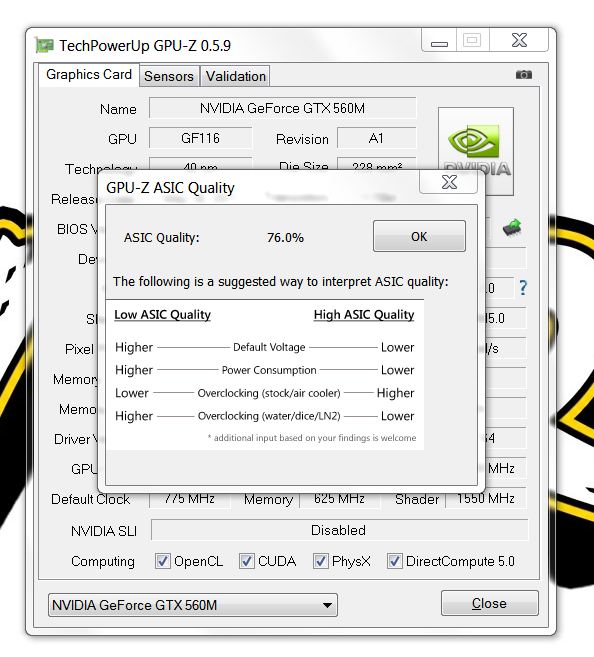Click the 76.0% ASIC quality value
Viewport: 594px width, 657px height.
285,238
